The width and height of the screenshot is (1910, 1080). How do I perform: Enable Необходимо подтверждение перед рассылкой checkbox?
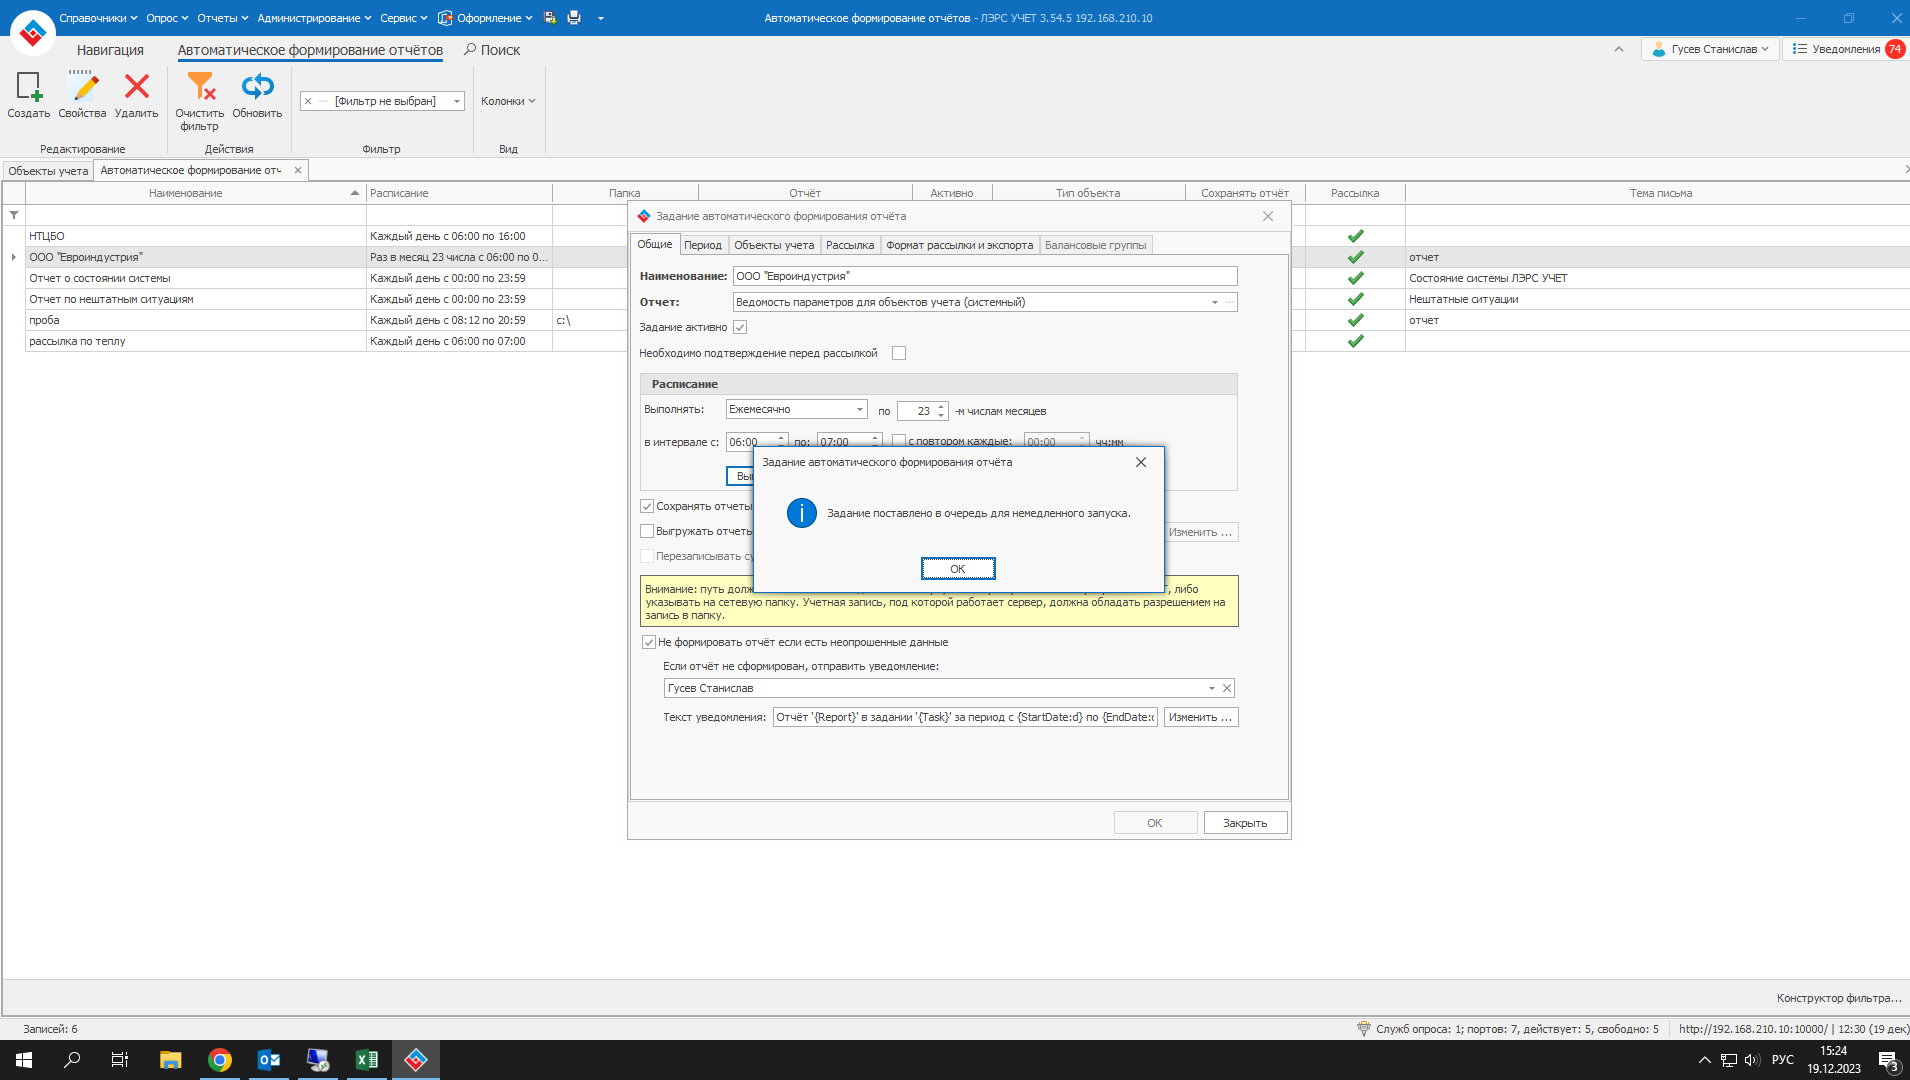(899, 353)
